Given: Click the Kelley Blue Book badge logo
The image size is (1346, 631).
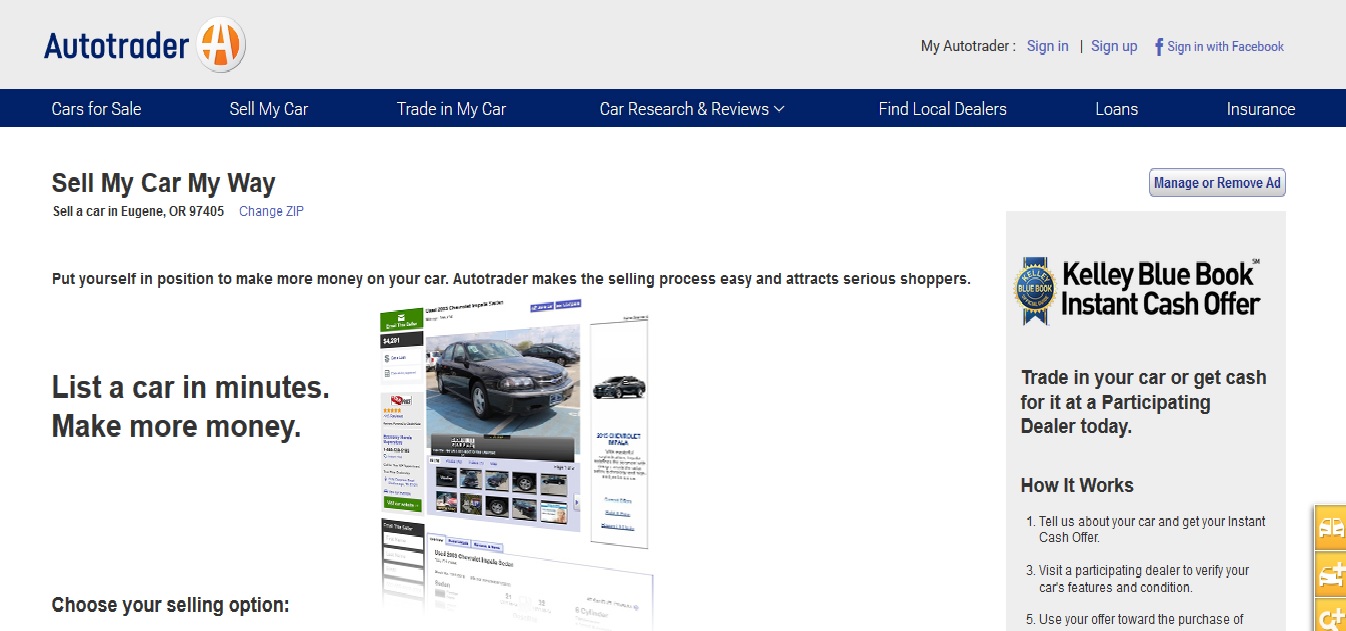Looking at the screenshot, I should click(x=1034, y=290).
